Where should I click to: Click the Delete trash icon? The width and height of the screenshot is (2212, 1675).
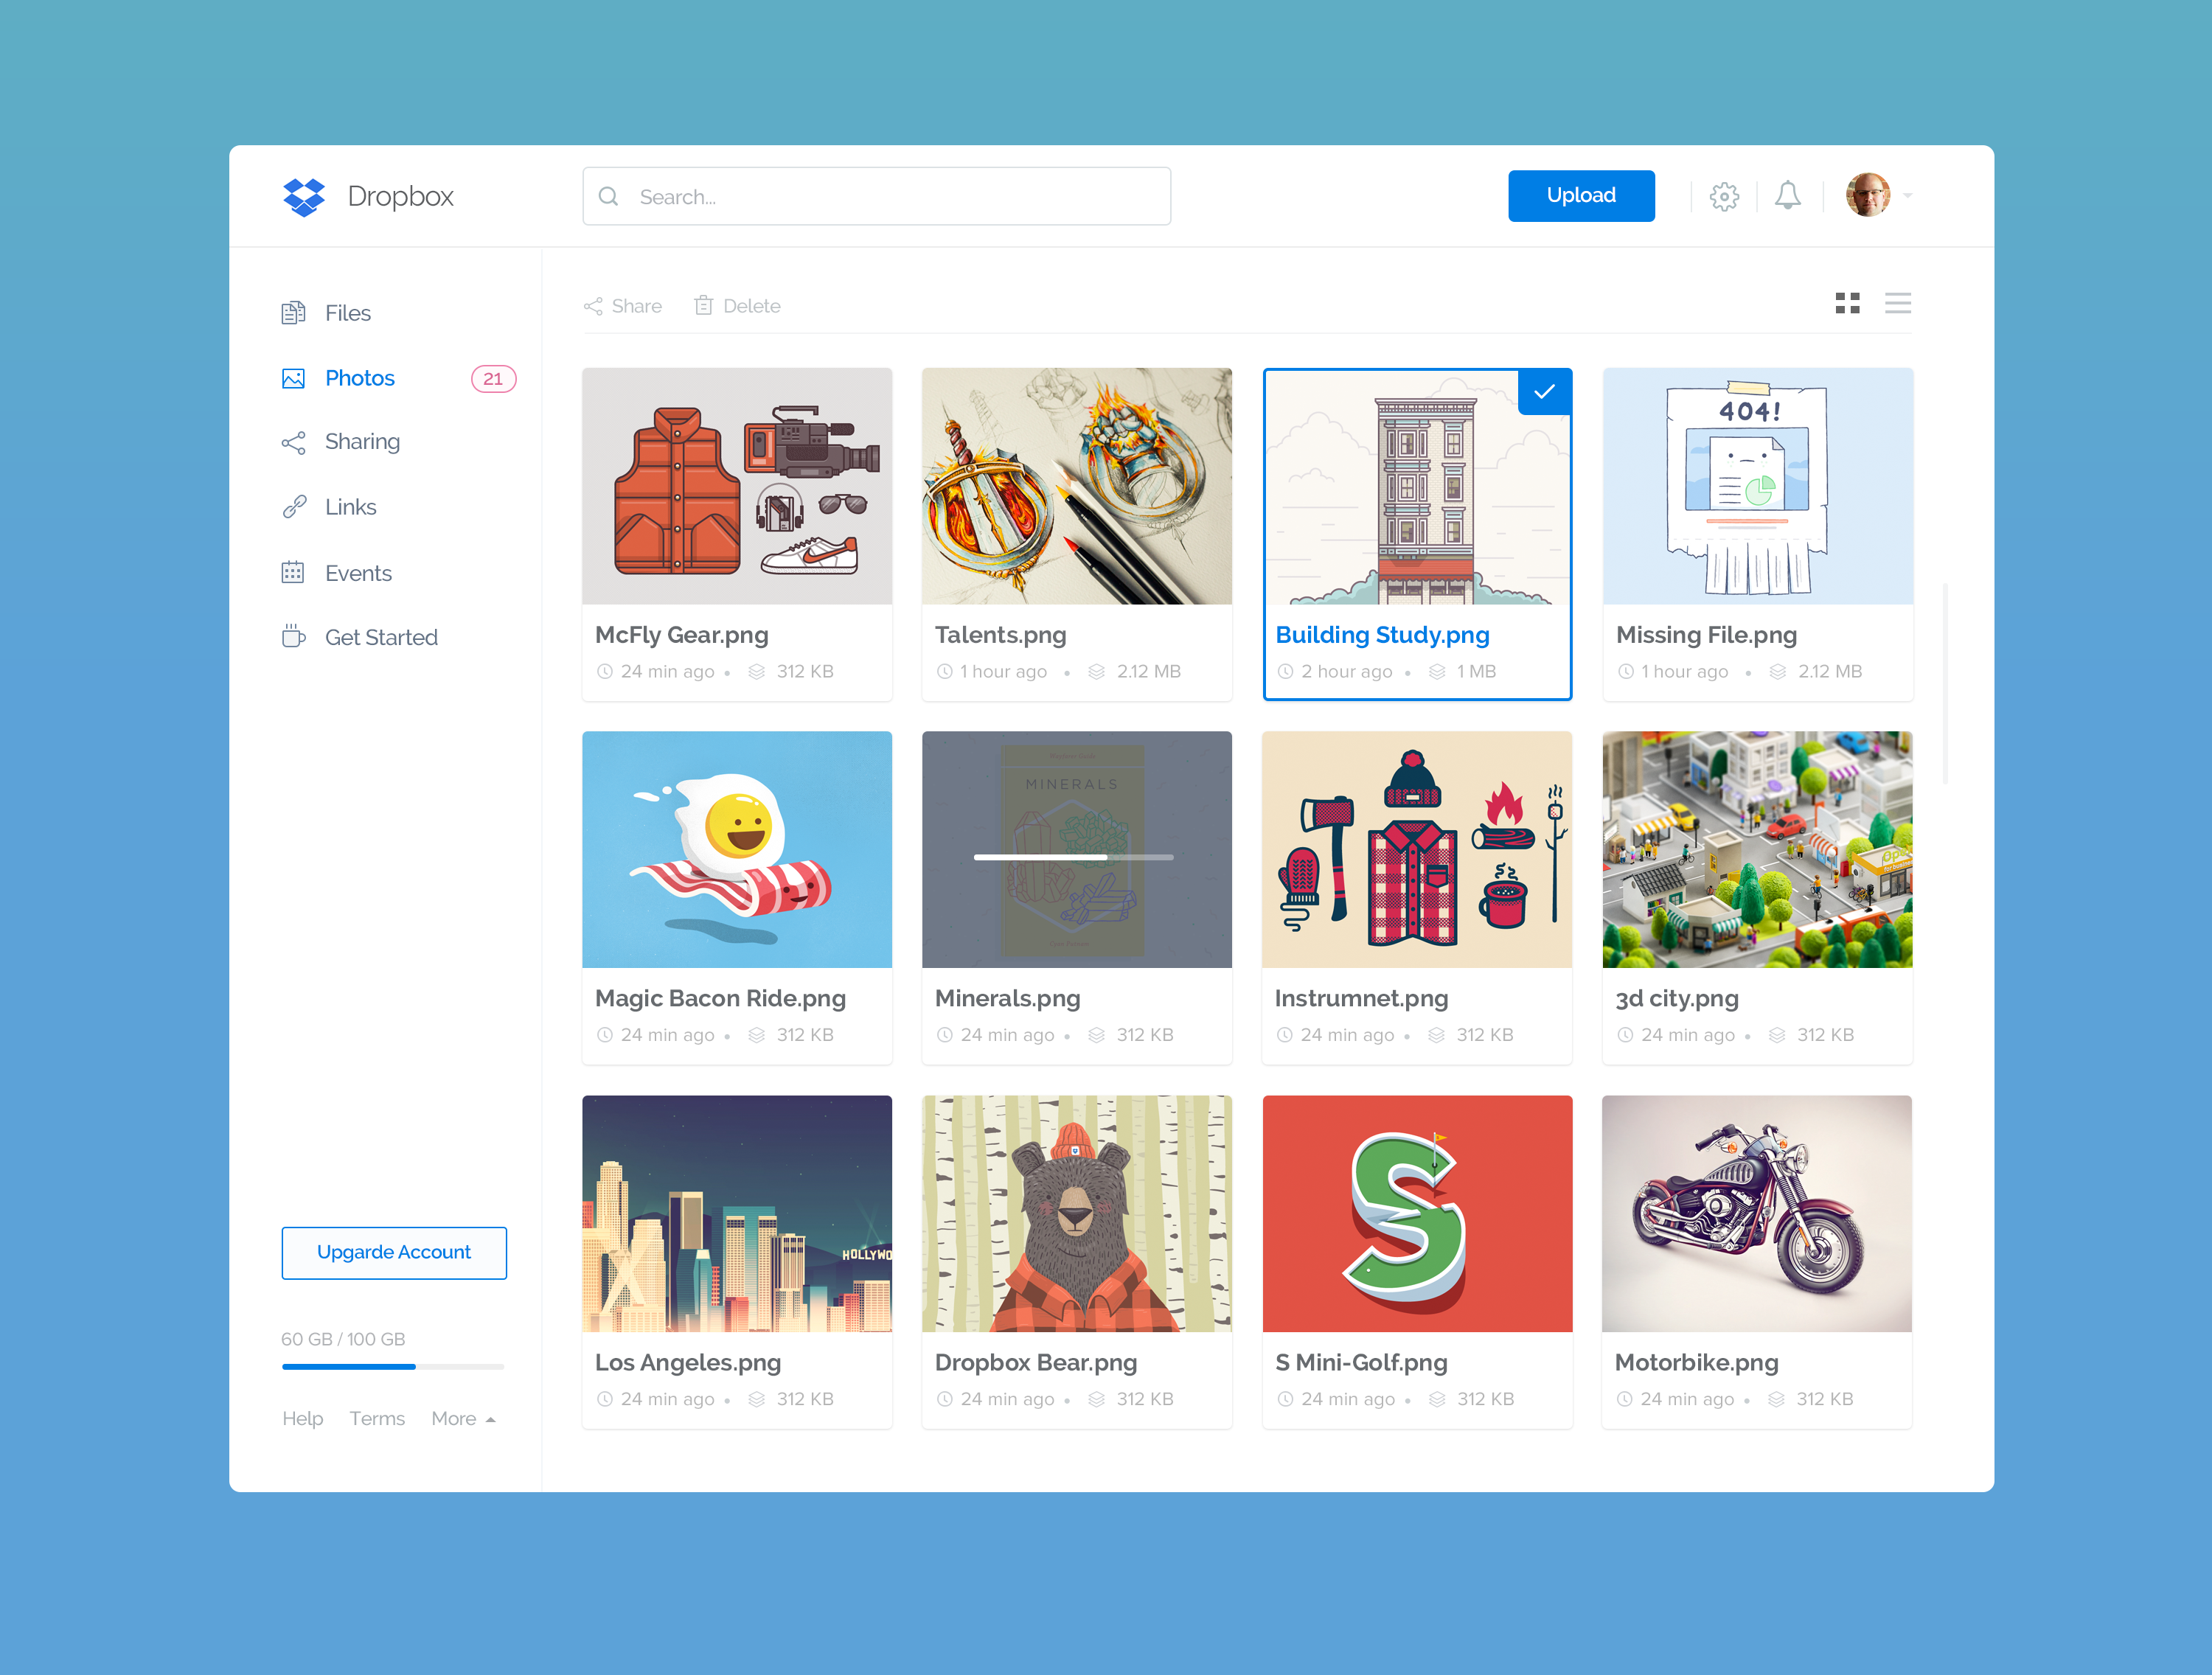pos(704,306)
